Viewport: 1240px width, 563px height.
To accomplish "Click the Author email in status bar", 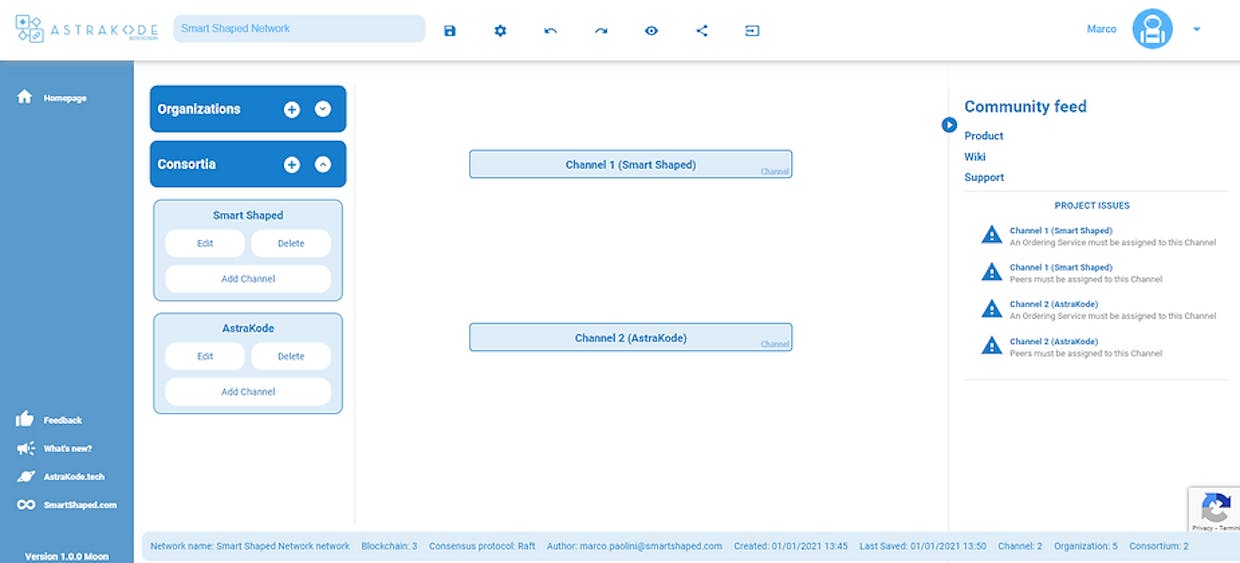I will [634, 546].
